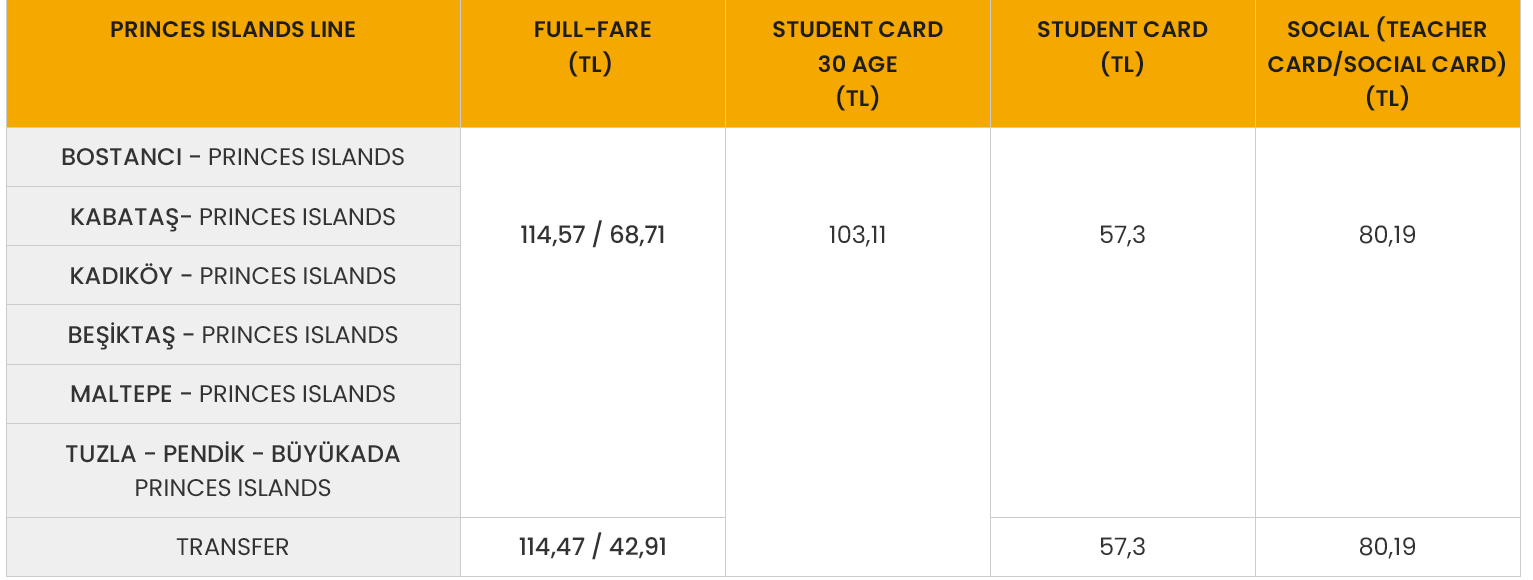Select the 80,19 social price in islands rows
The image size is (1533, 580).
point(1387,236)
